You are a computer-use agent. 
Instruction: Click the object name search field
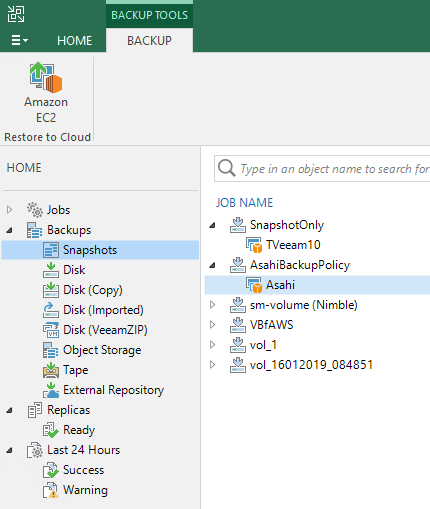pos(322,169)
